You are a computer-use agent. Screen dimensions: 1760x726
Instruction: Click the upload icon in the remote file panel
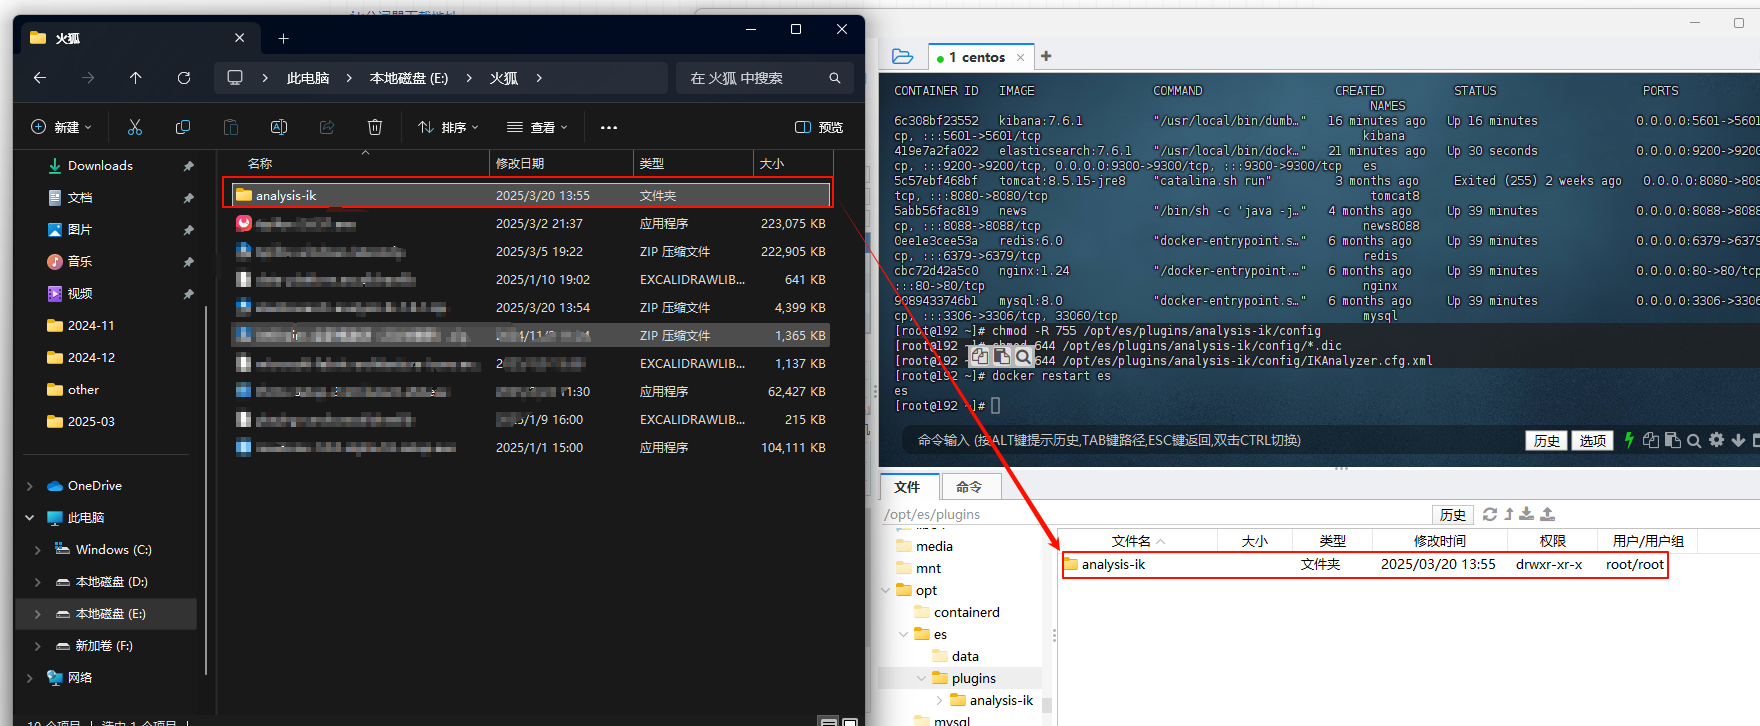(x=1548, y=514)
